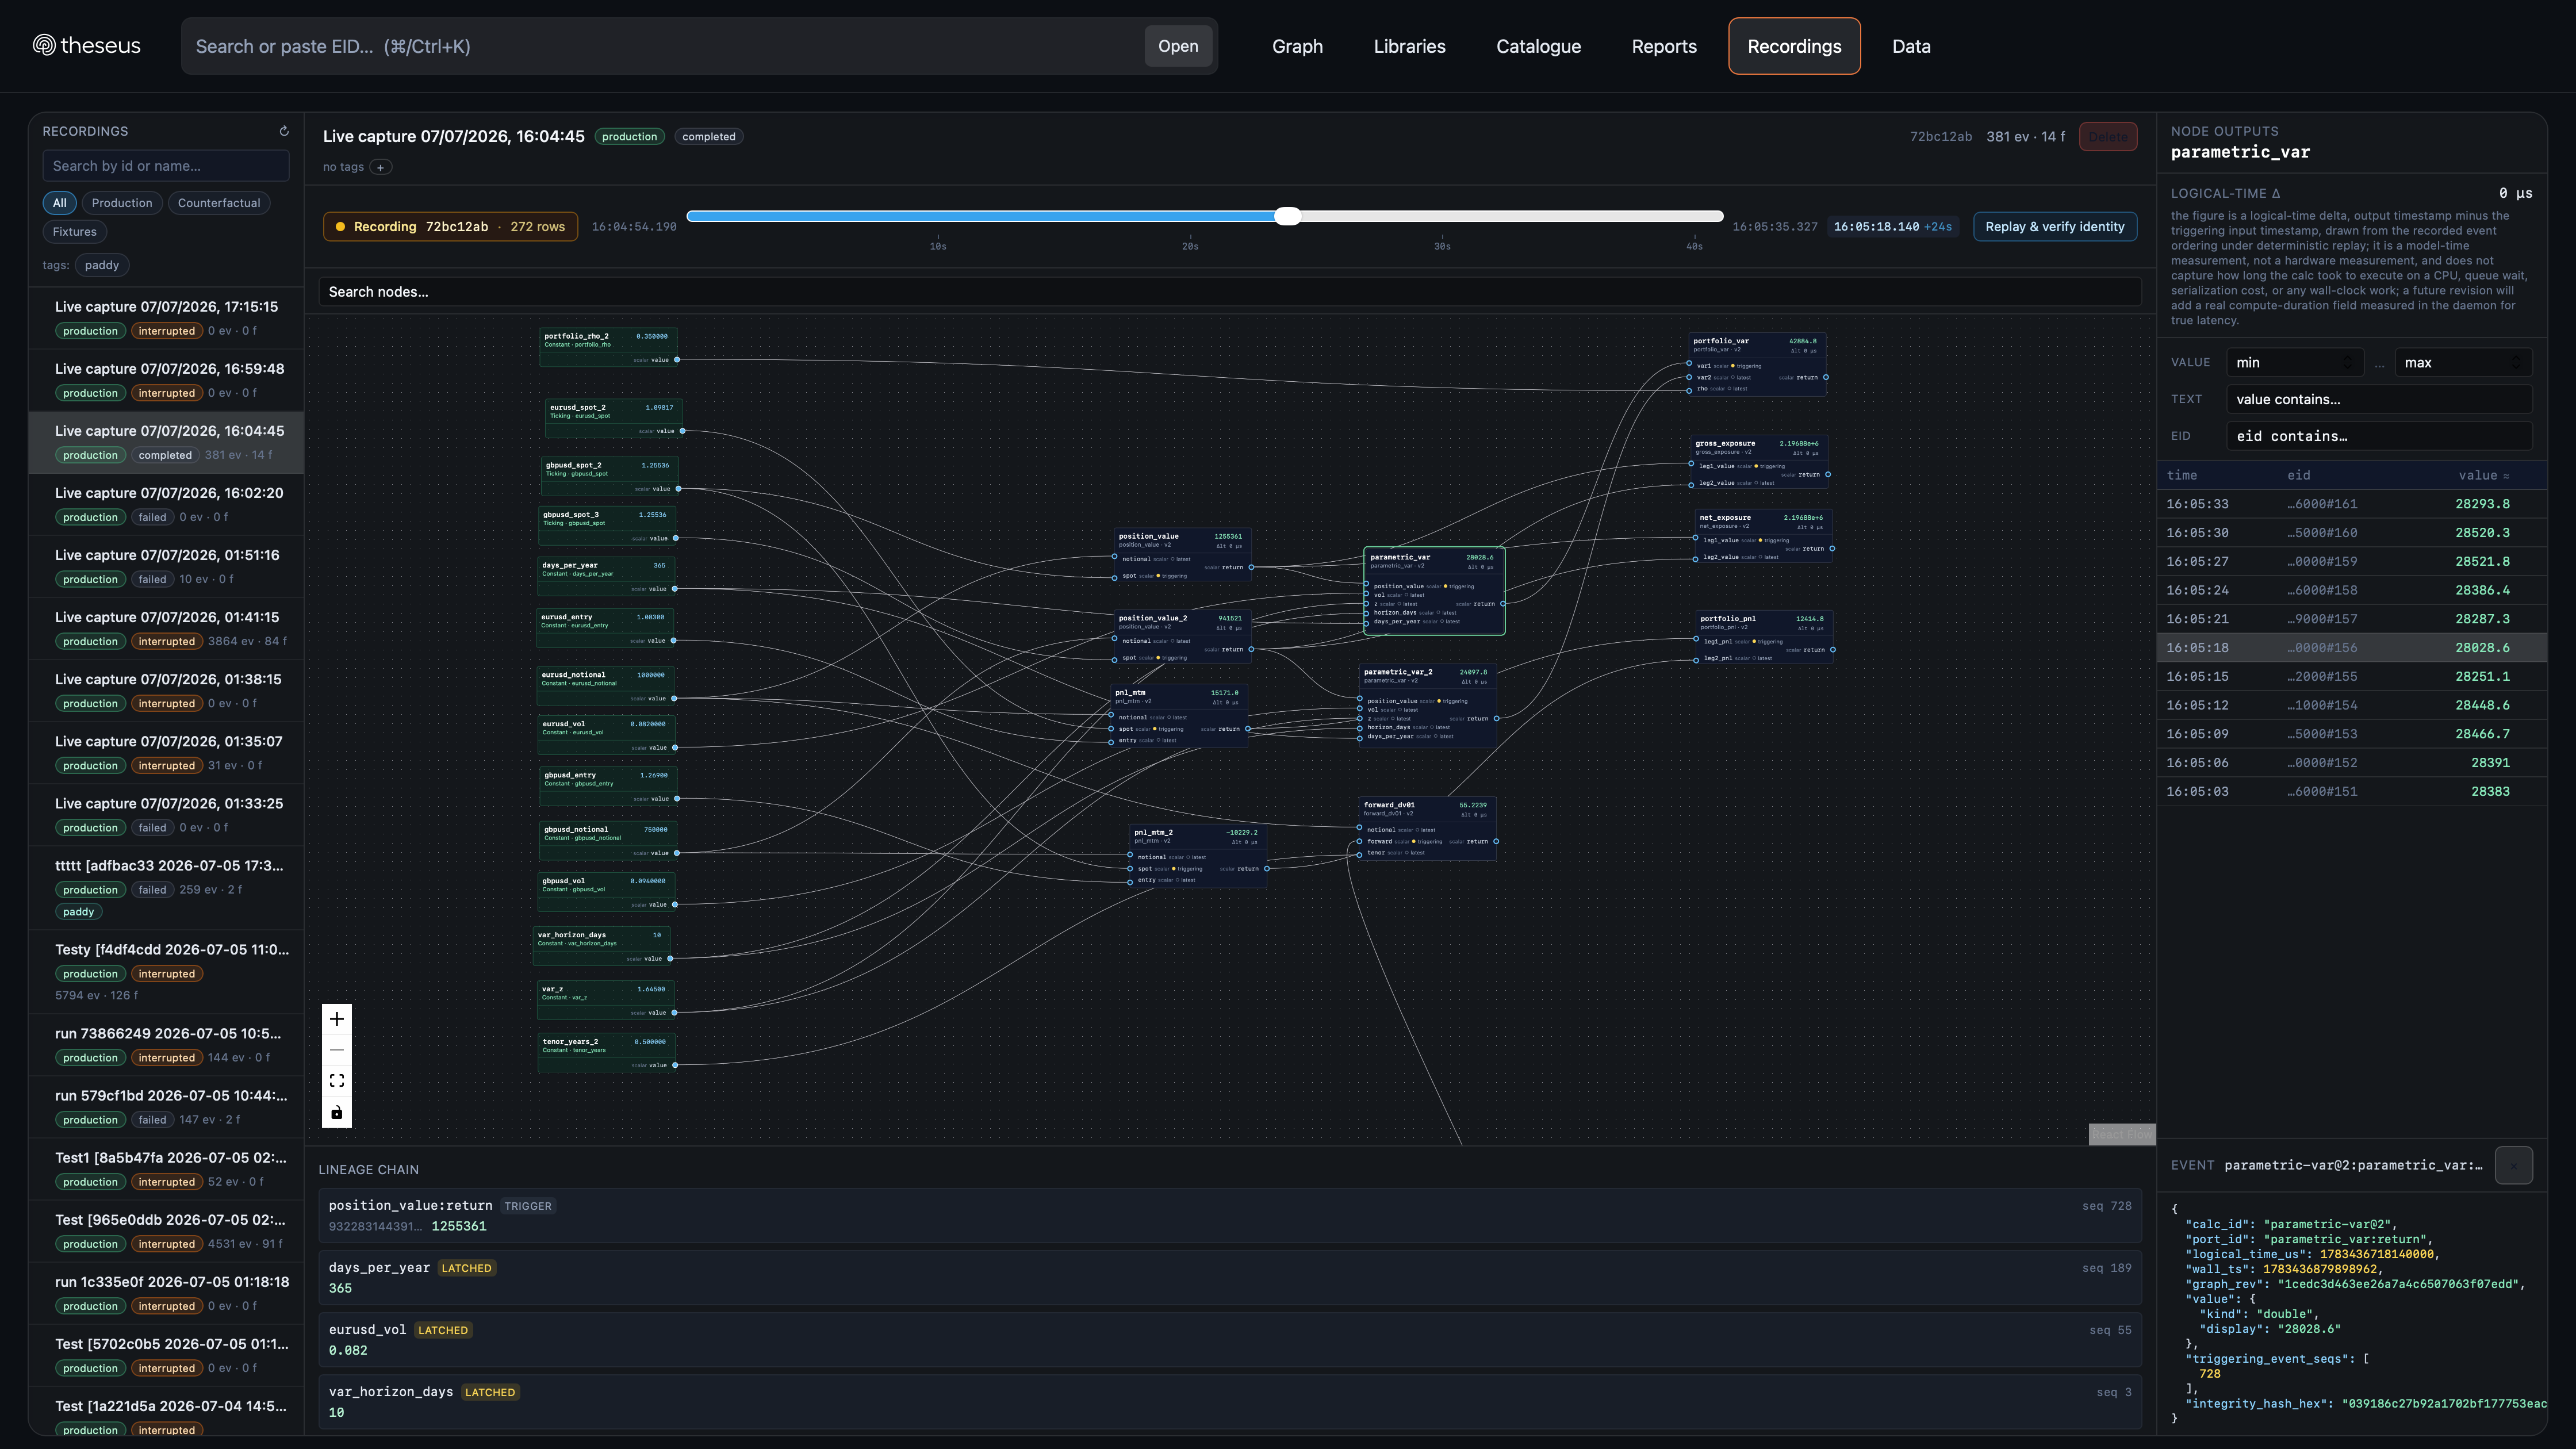
Task: Sort by the value column header
Action: point(2484,475)
